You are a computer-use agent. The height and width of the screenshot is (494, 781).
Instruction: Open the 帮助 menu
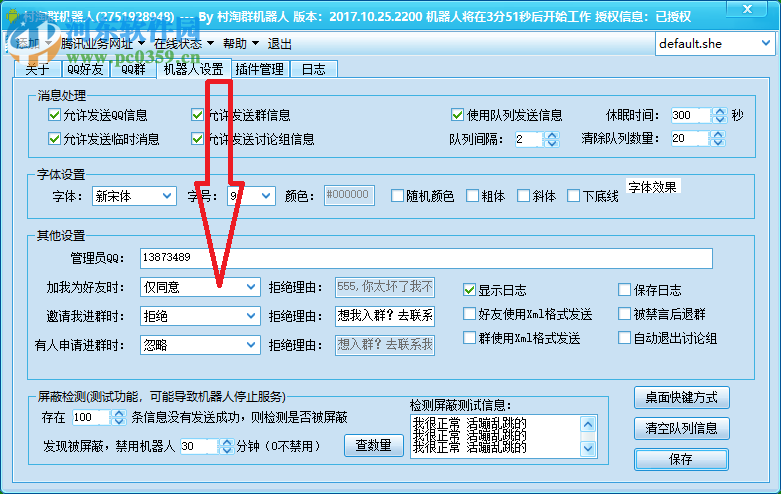[241, 44]
